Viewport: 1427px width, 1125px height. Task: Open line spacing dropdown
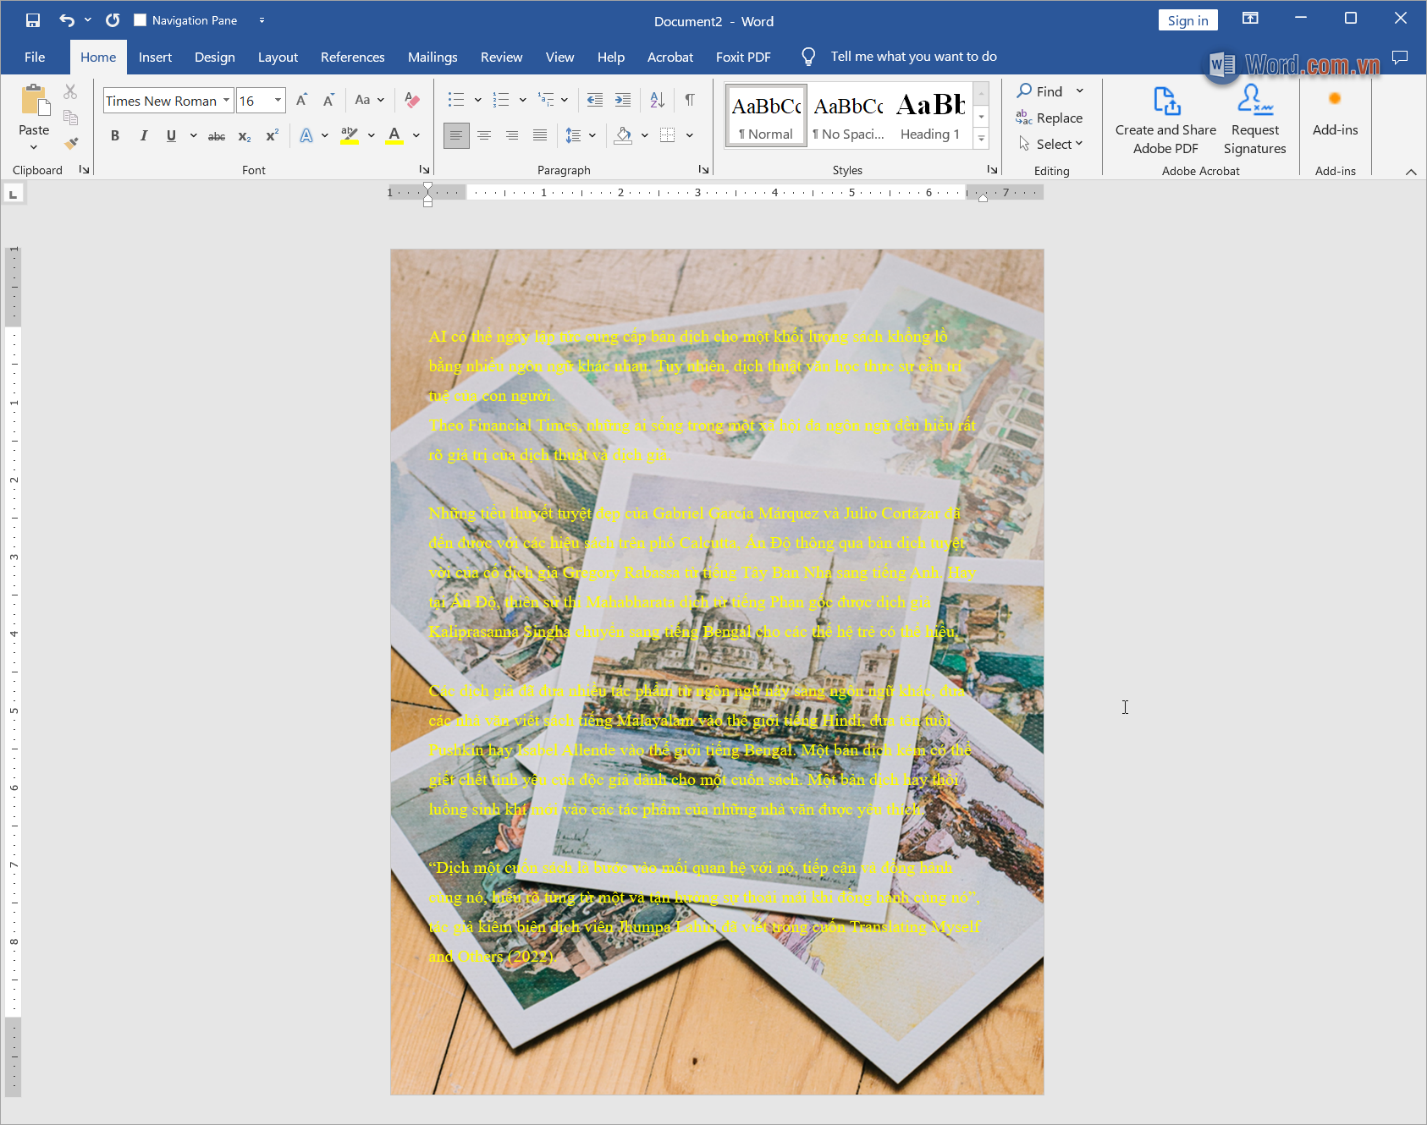pyautogui.click(x=592, y=135)
